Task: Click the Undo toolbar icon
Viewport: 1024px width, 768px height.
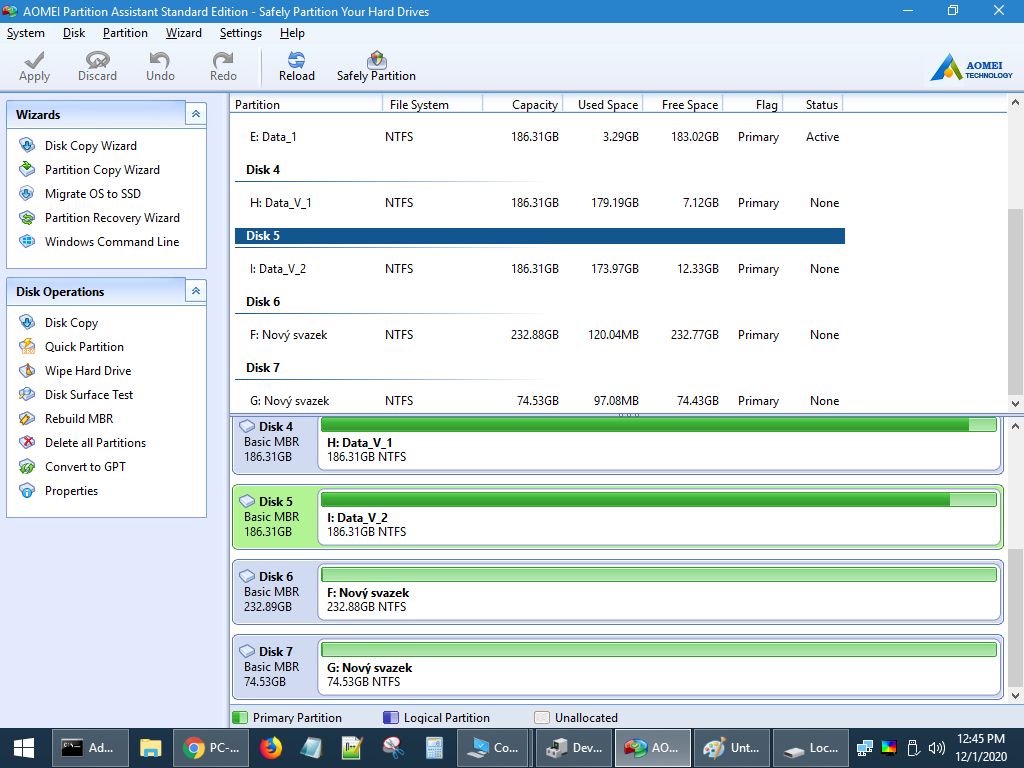Action: 160,66
